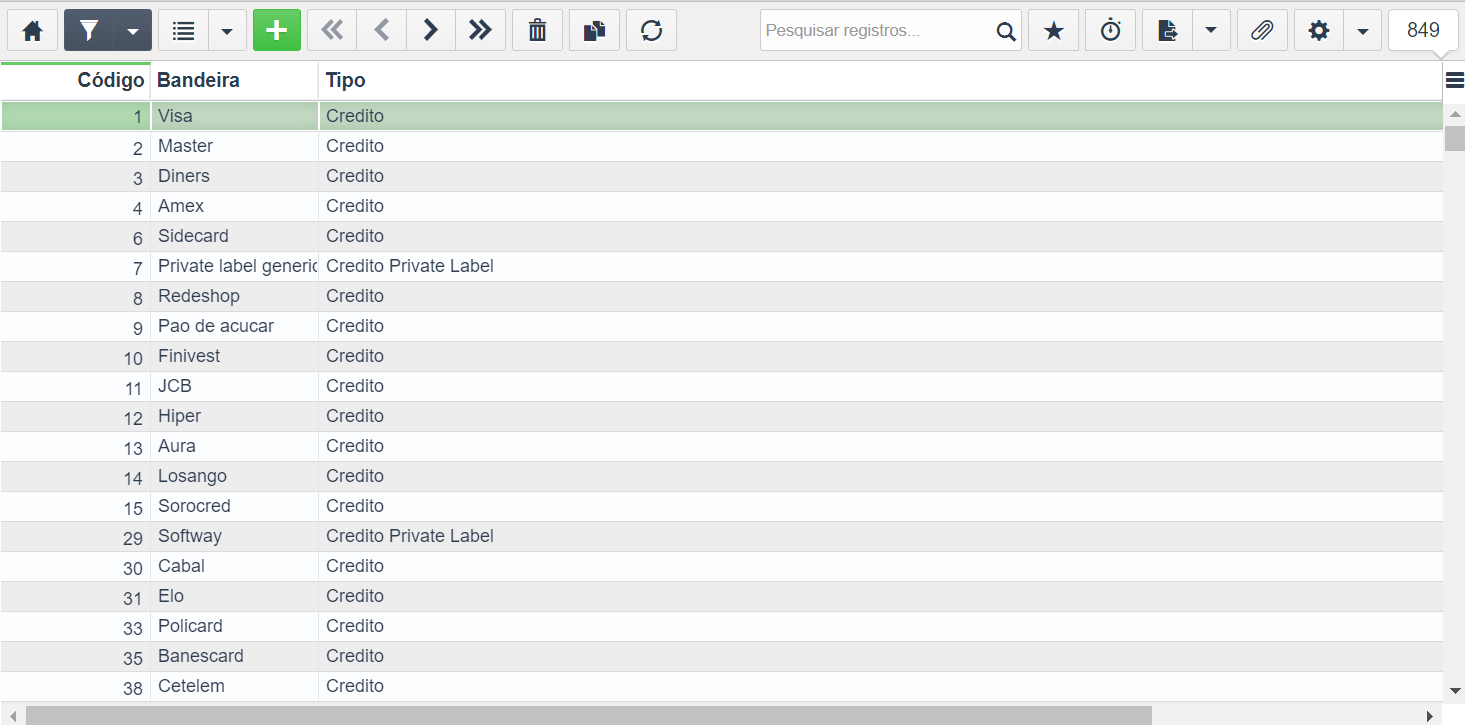This screenshot has height=725, width=1465.
Task: Open the filter funnel tool
Action: [89, 30]
